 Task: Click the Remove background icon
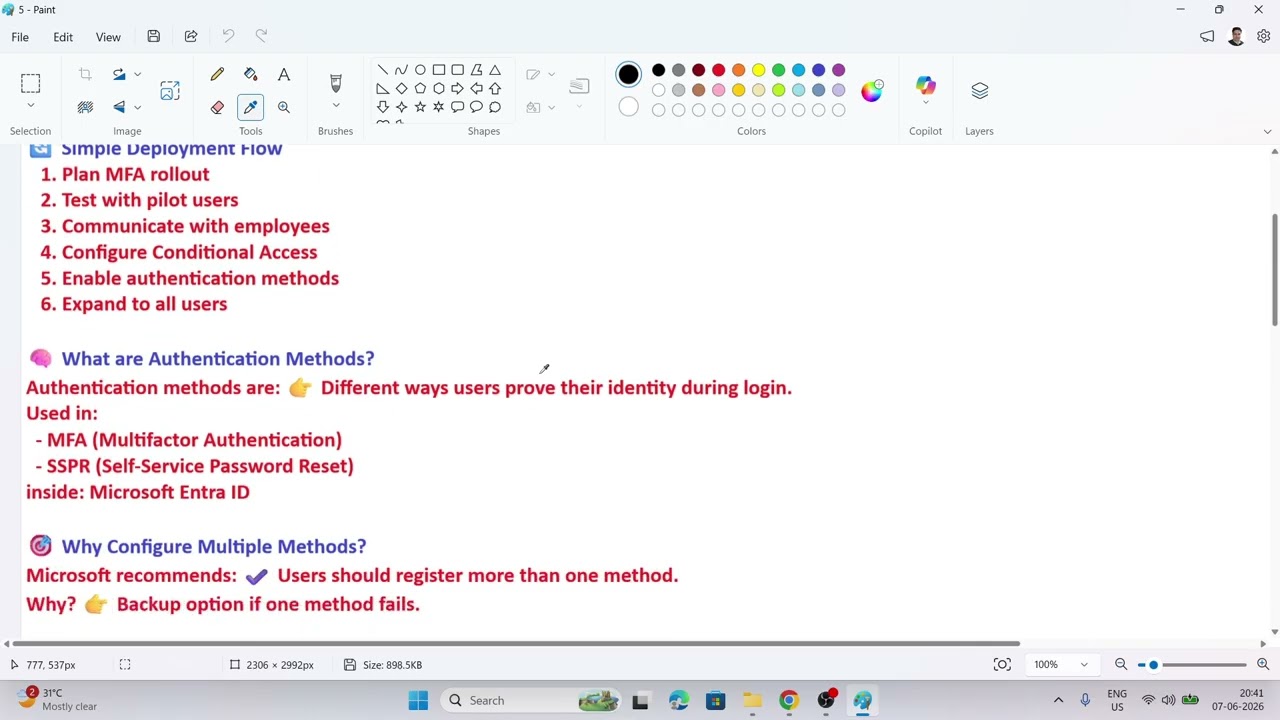pyautogui.click(x=85, y=107)
